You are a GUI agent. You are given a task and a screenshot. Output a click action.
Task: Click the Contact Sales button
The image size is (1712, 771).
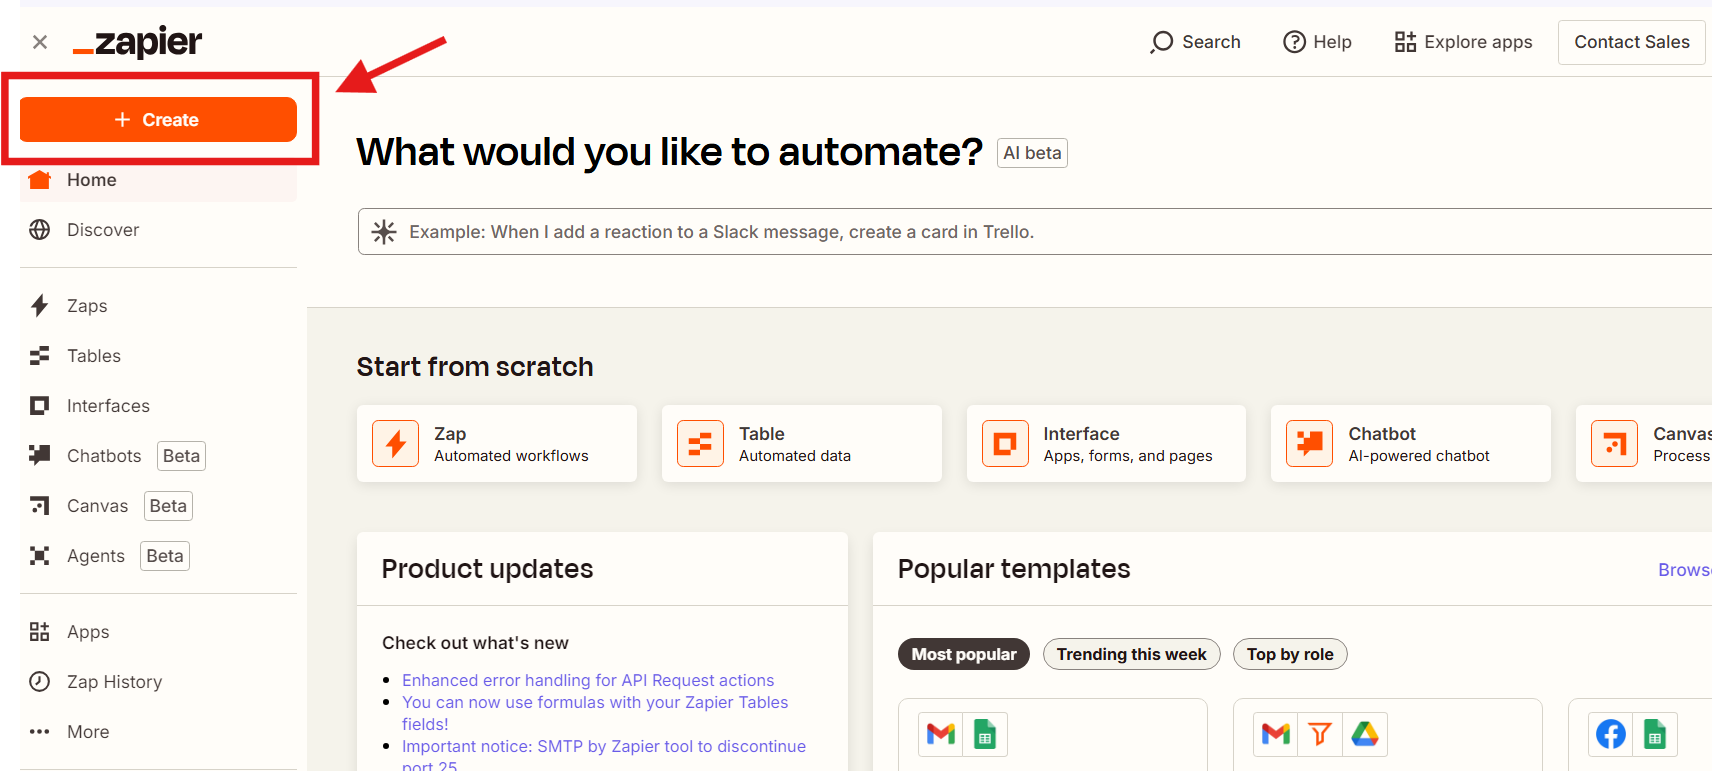pos(1632,42)
